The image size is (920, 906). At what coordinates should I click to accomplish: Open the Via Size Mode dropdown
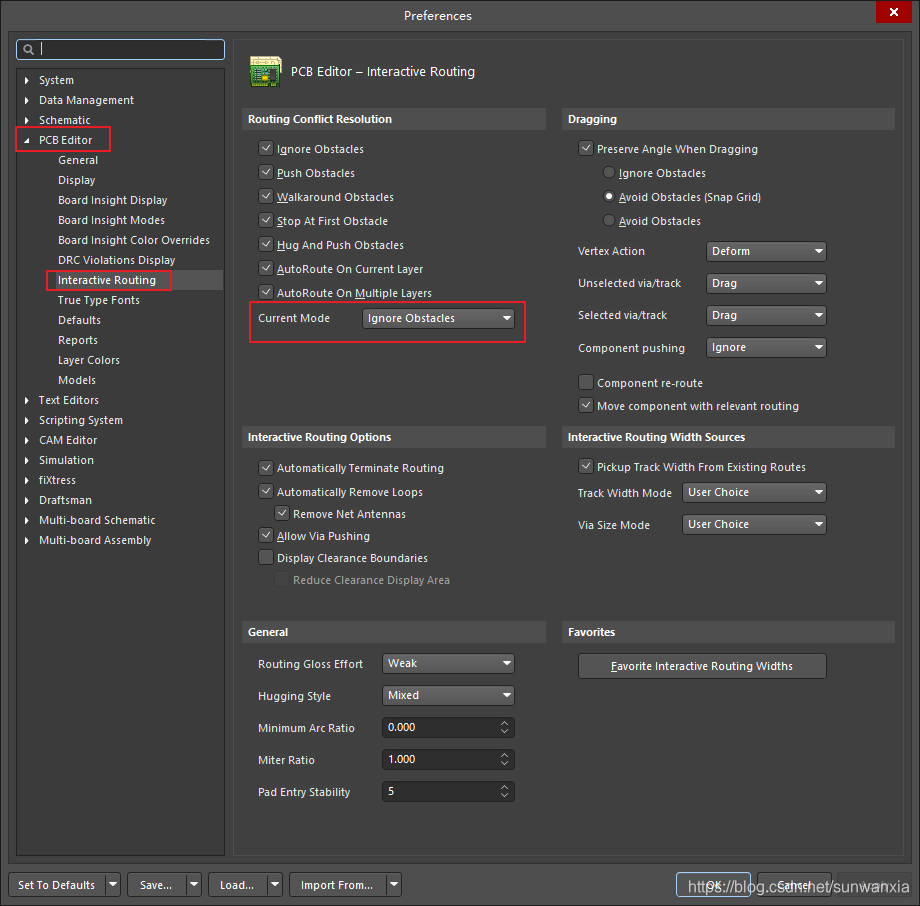pos(754,524)
